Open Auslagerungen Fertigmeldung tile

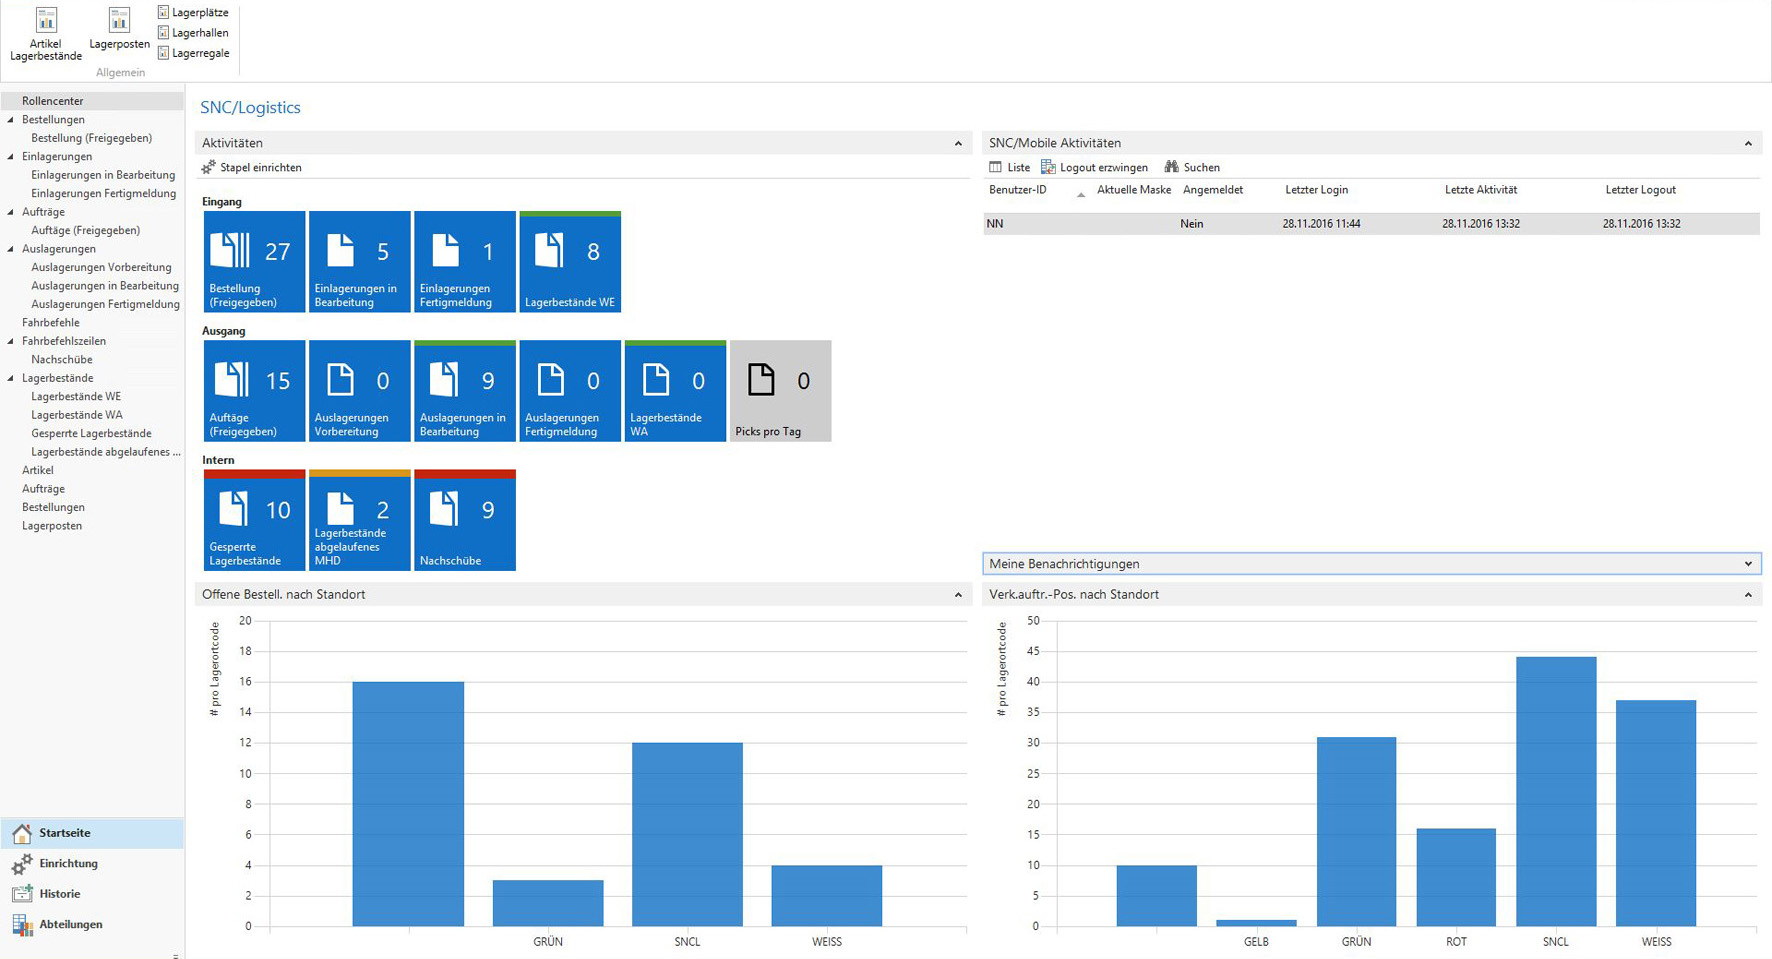point(570,391)
